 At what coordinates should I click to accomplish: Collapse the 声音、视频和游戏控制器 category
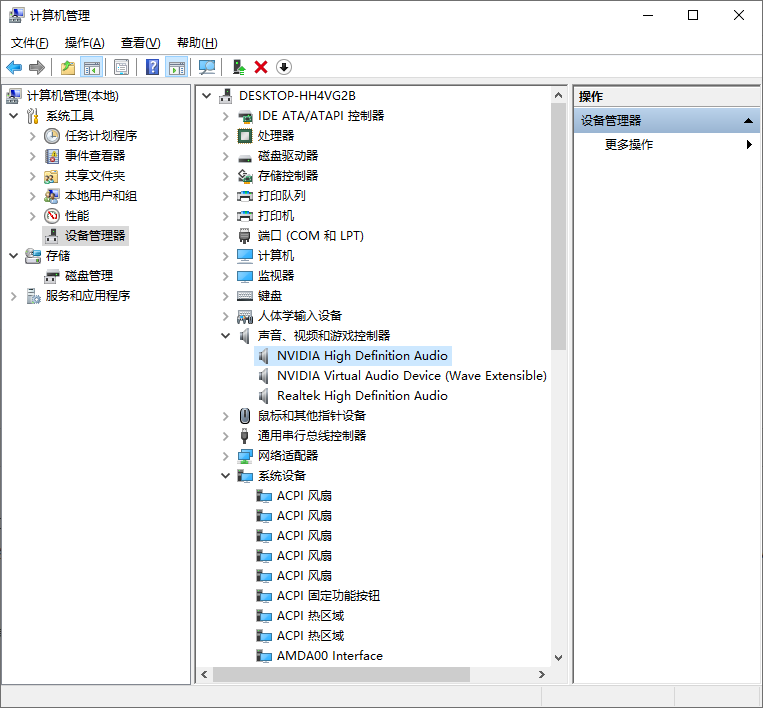[x=225, y=336]
